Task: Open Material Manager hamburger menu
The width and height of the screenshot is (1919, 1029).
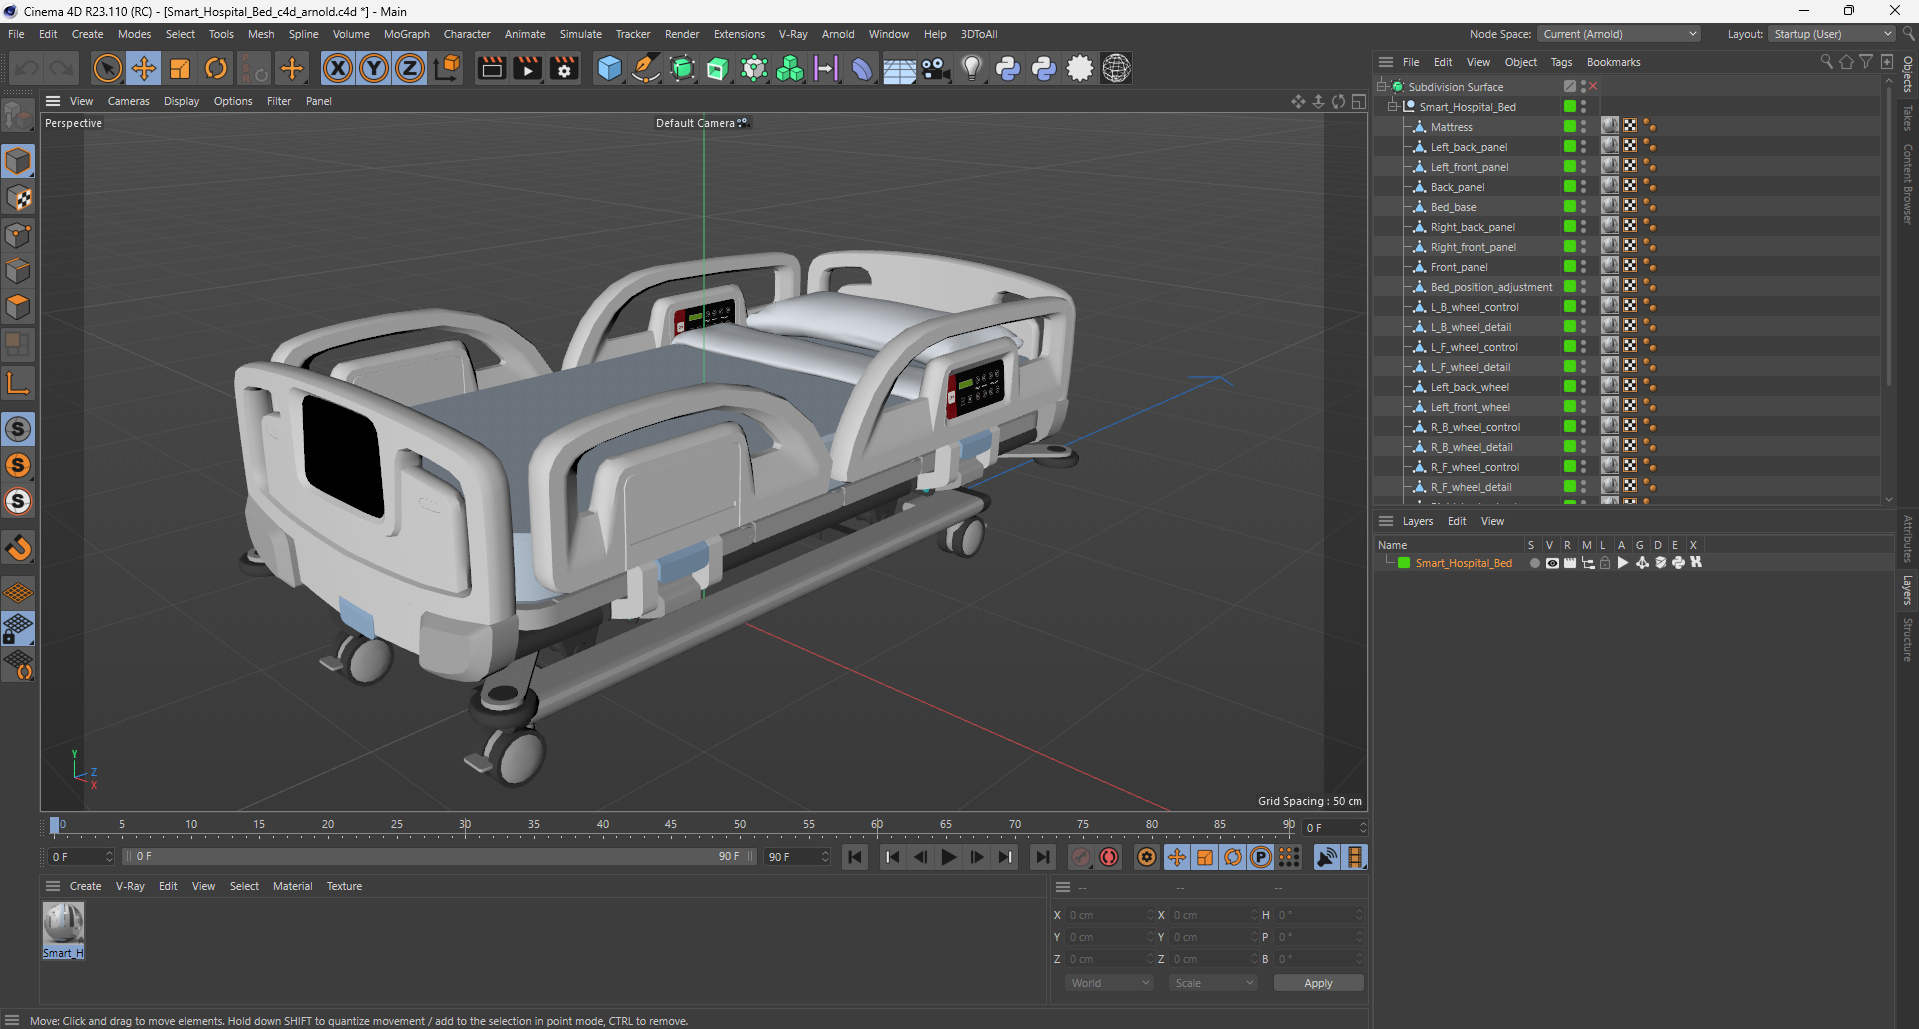Action: coord(53,886)
